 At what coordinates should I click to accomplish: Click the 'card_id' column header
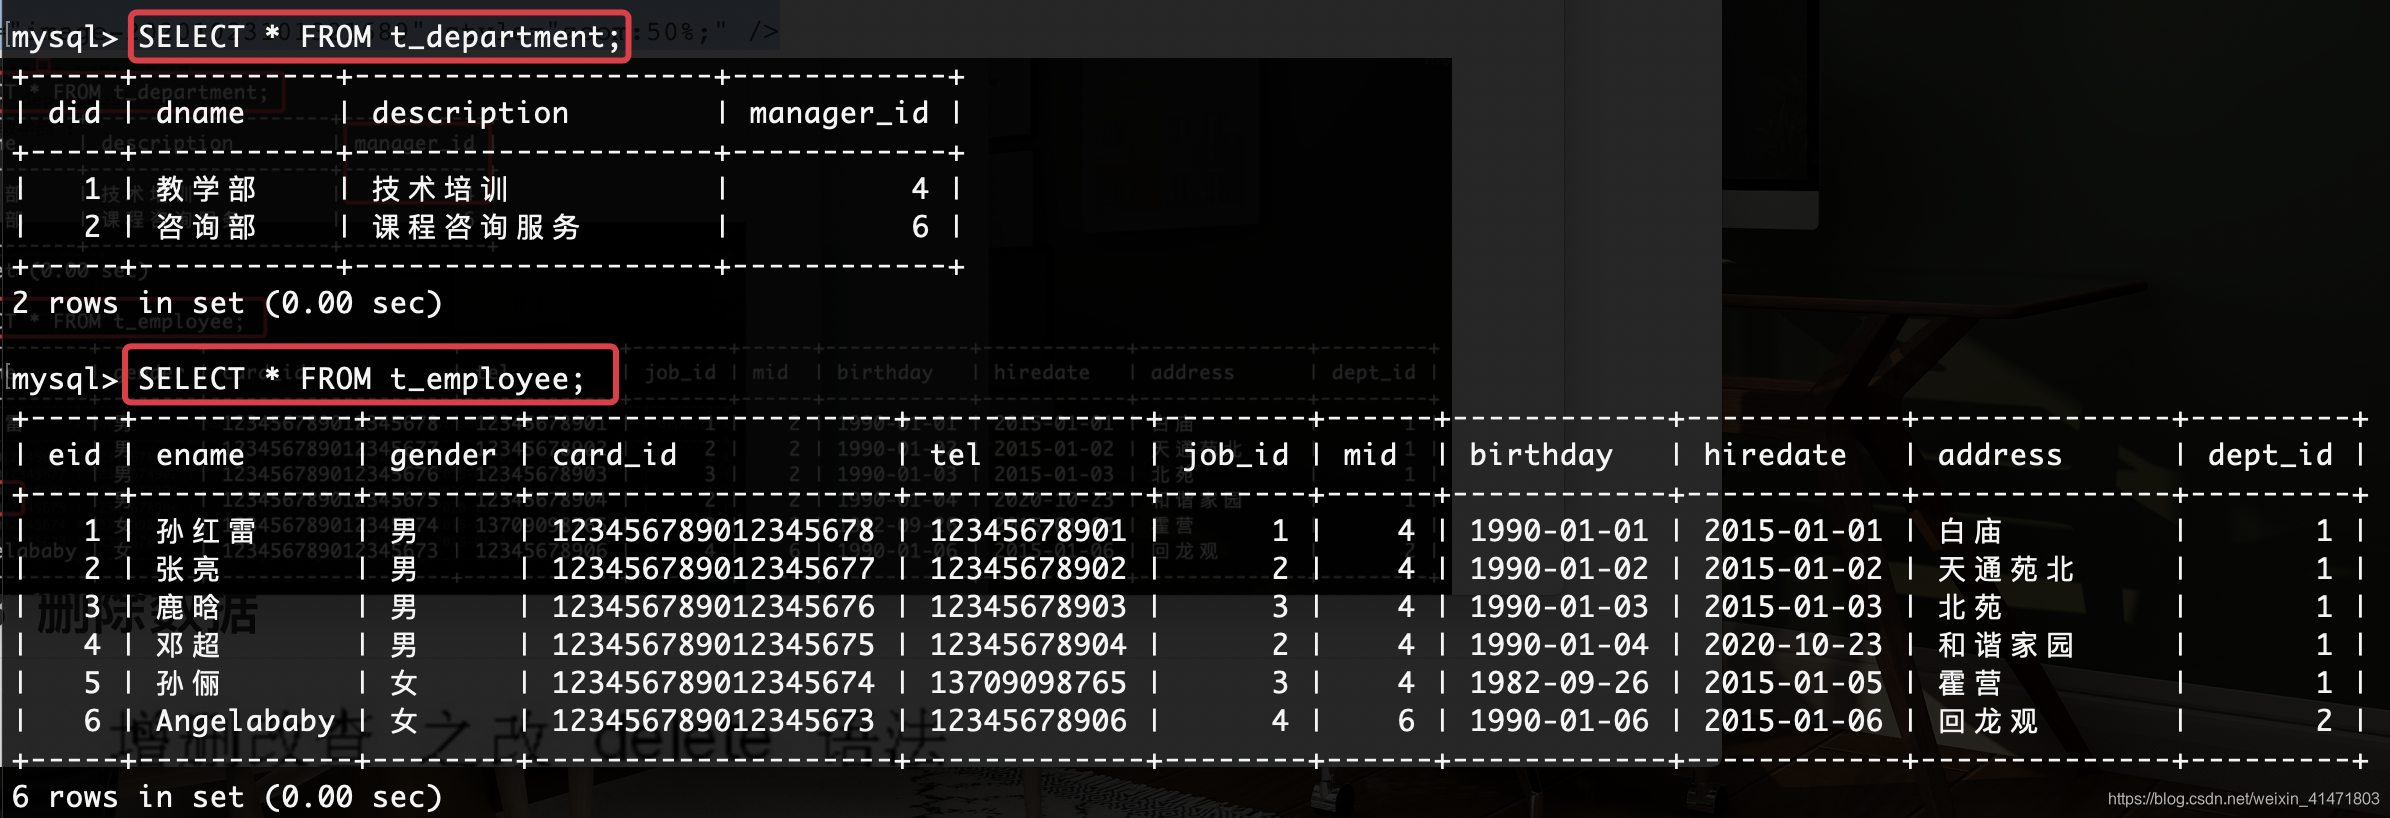click(x=615, y=456)
